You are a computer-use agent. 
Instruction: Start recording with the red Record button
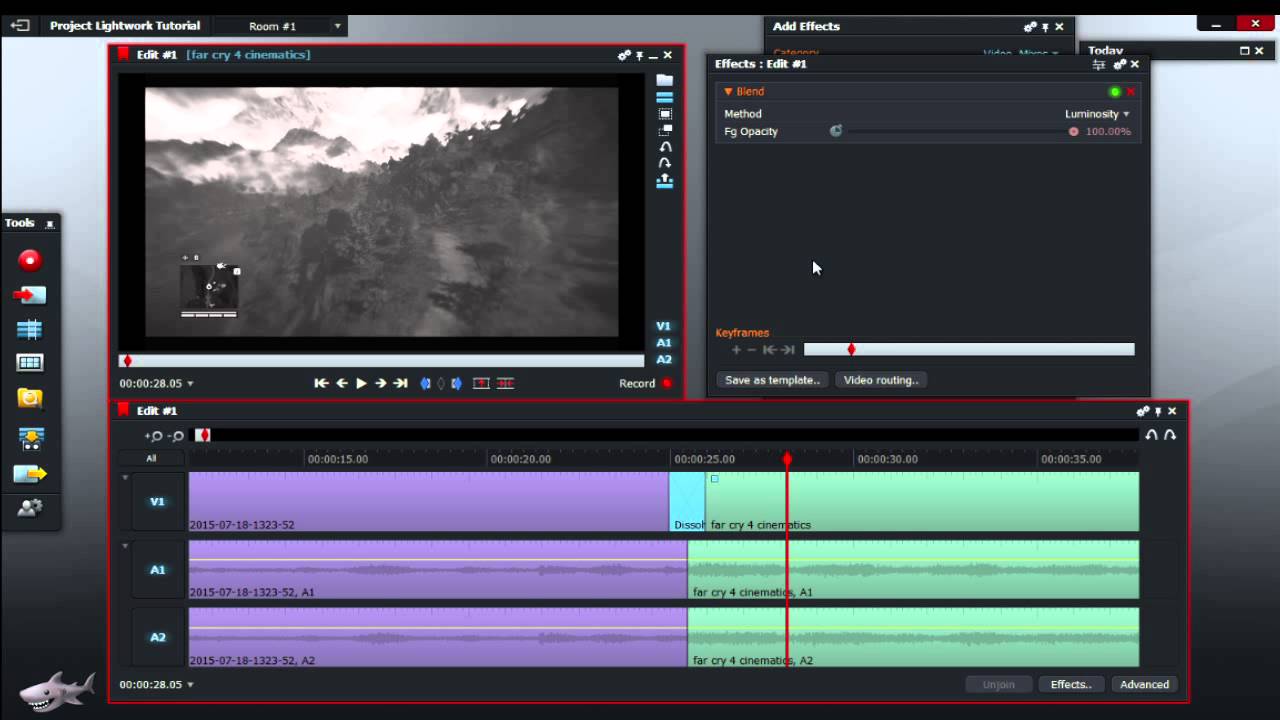coord(667,383)
